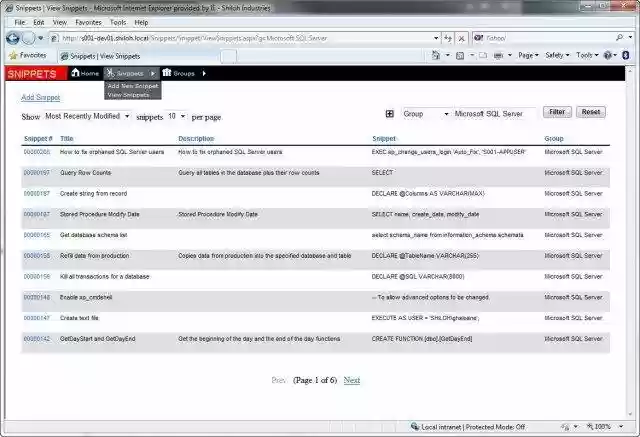Click the Stop (X) icon beside the address bar
The width and height of the screenshot is (640, 437).
click(461, 38)
